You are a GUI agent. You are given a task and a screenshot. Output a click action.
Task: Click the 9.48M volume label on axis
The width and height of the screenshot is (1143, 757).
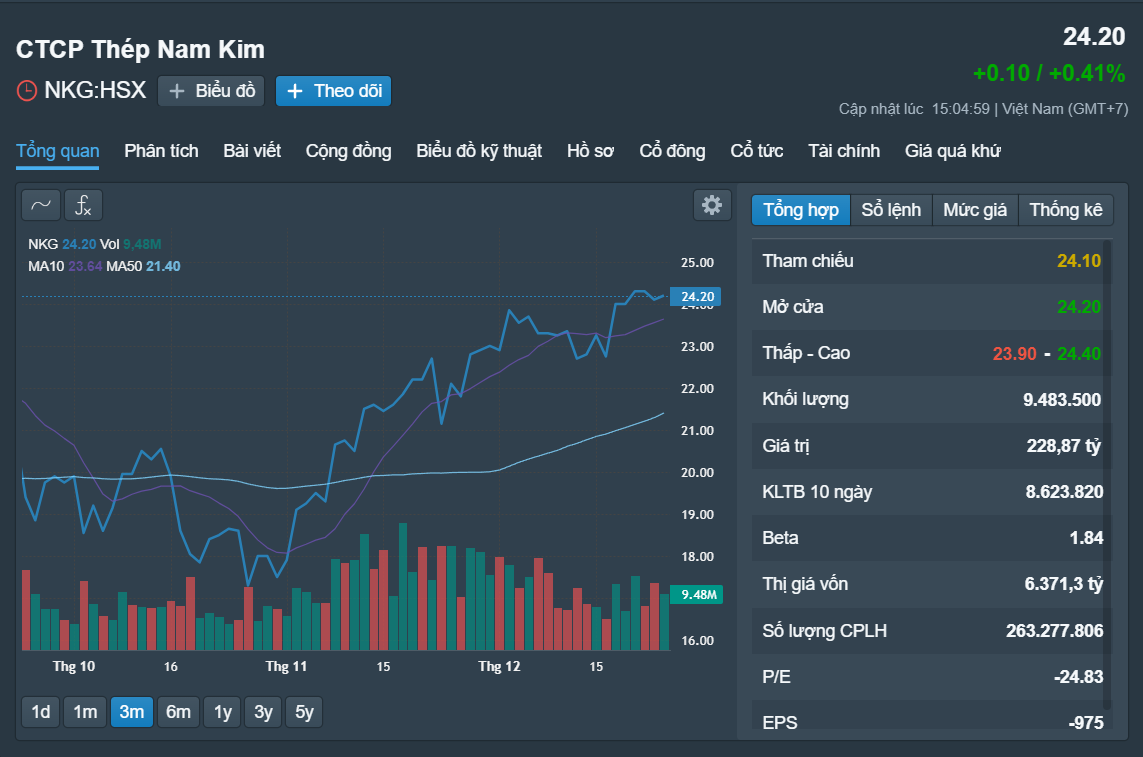pos(696,594)
